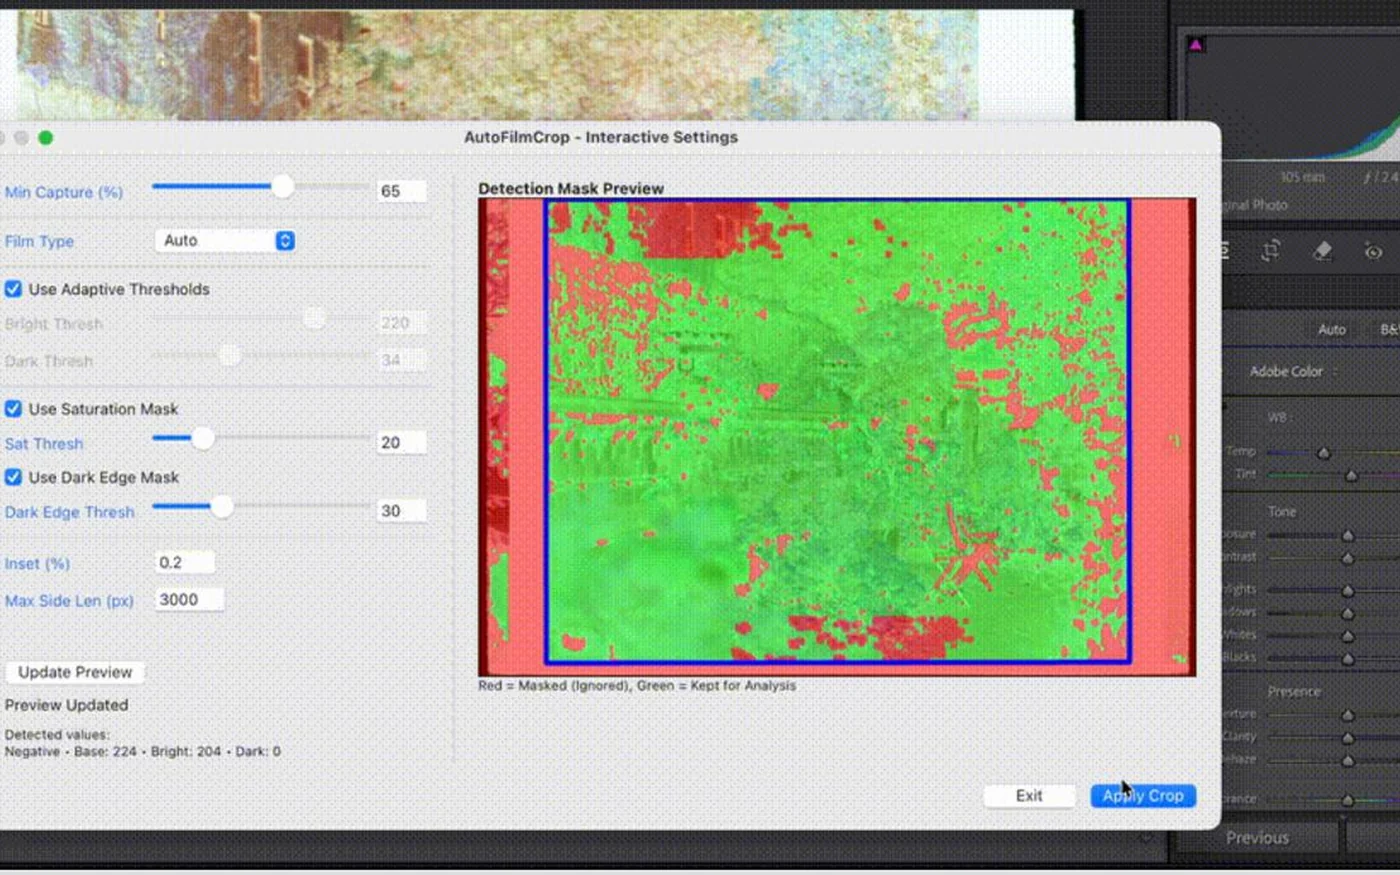Click 'Detection Mask Preview' heading

[x=571, y=188]
